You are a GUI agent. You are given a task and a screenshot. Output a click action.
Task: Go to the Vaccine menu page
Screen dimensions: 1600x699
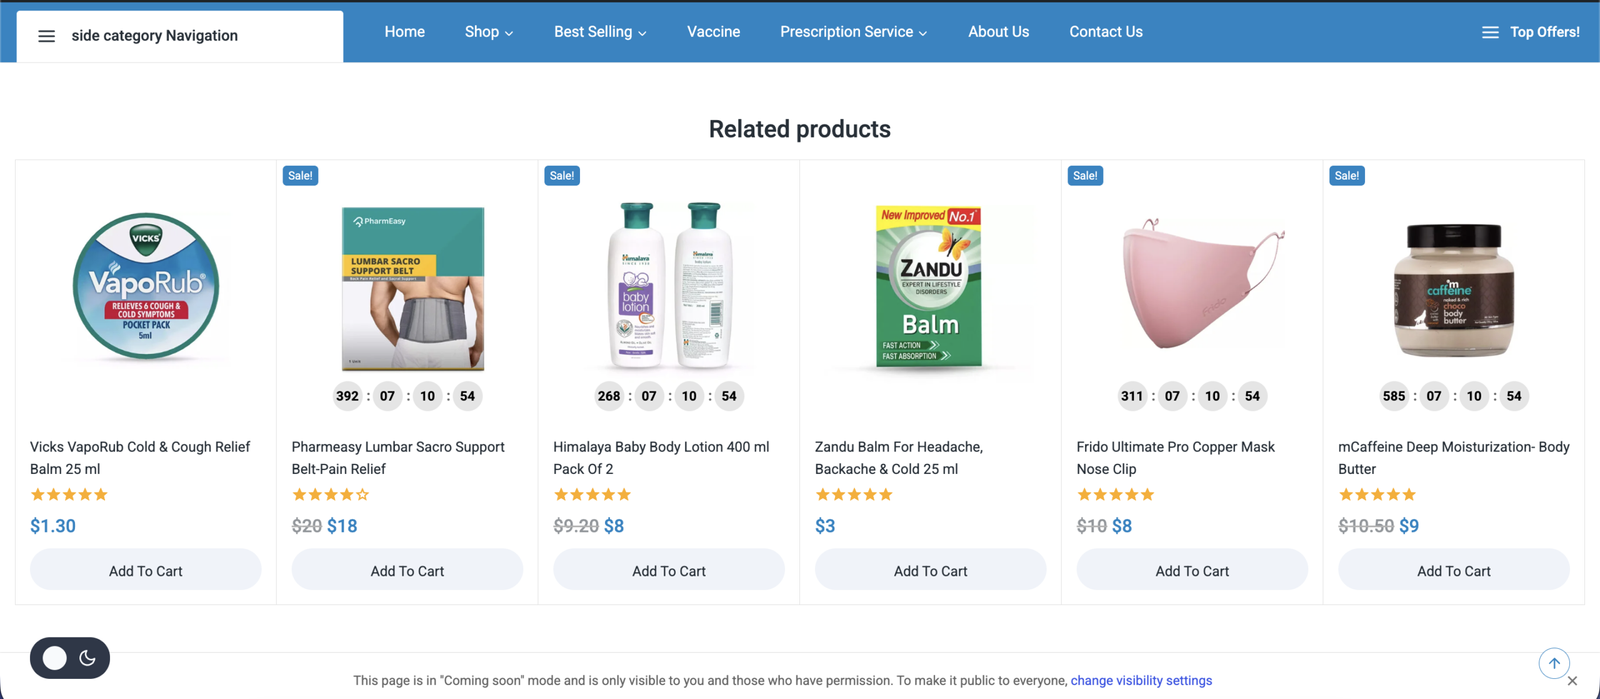(713, 32)
